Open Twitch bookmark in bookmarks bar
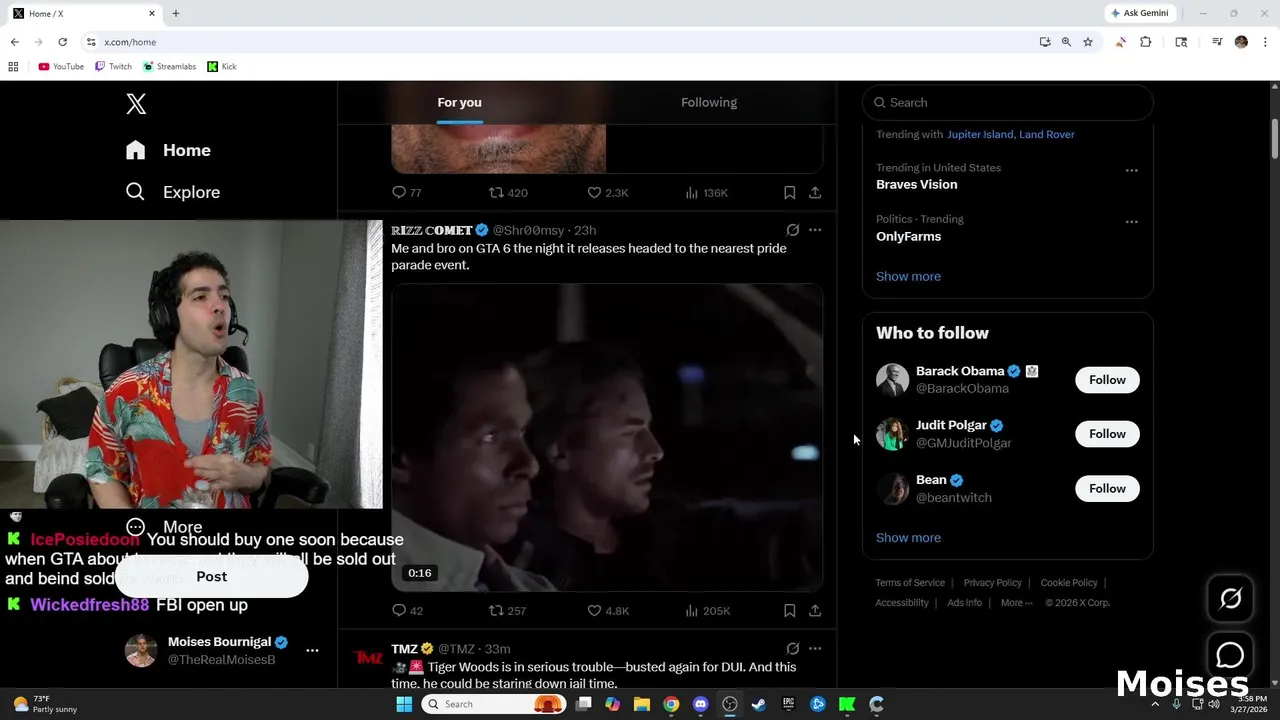 click(x=113, y=66)
